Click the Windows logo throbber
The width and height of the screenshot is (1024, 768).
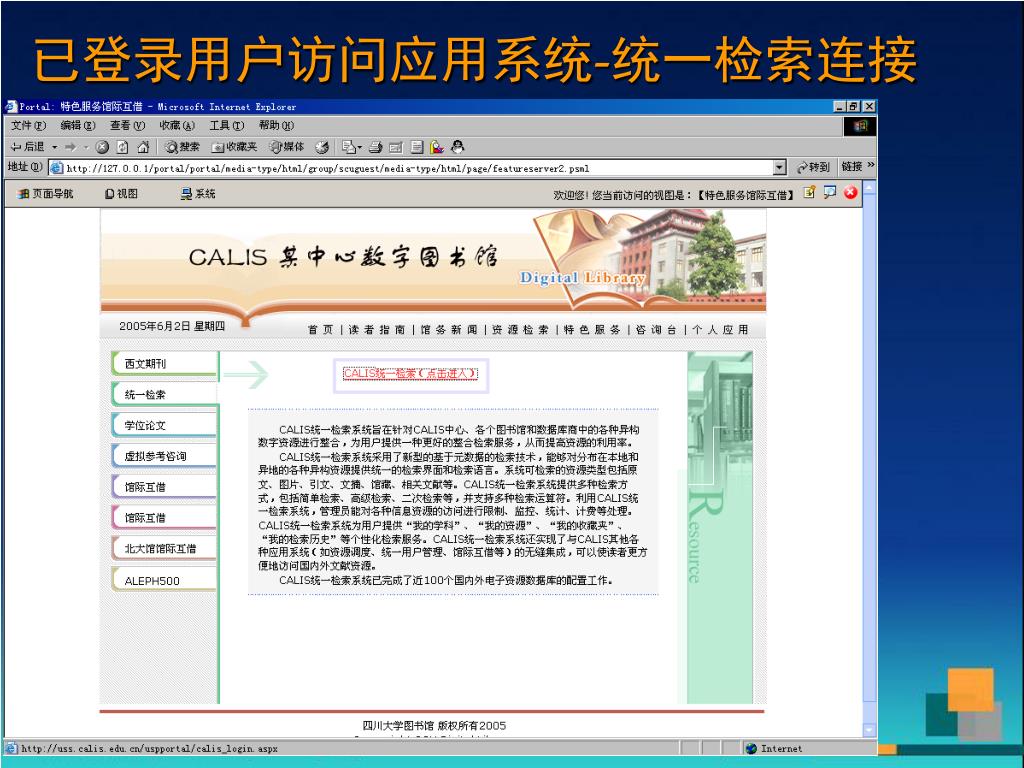860,126
